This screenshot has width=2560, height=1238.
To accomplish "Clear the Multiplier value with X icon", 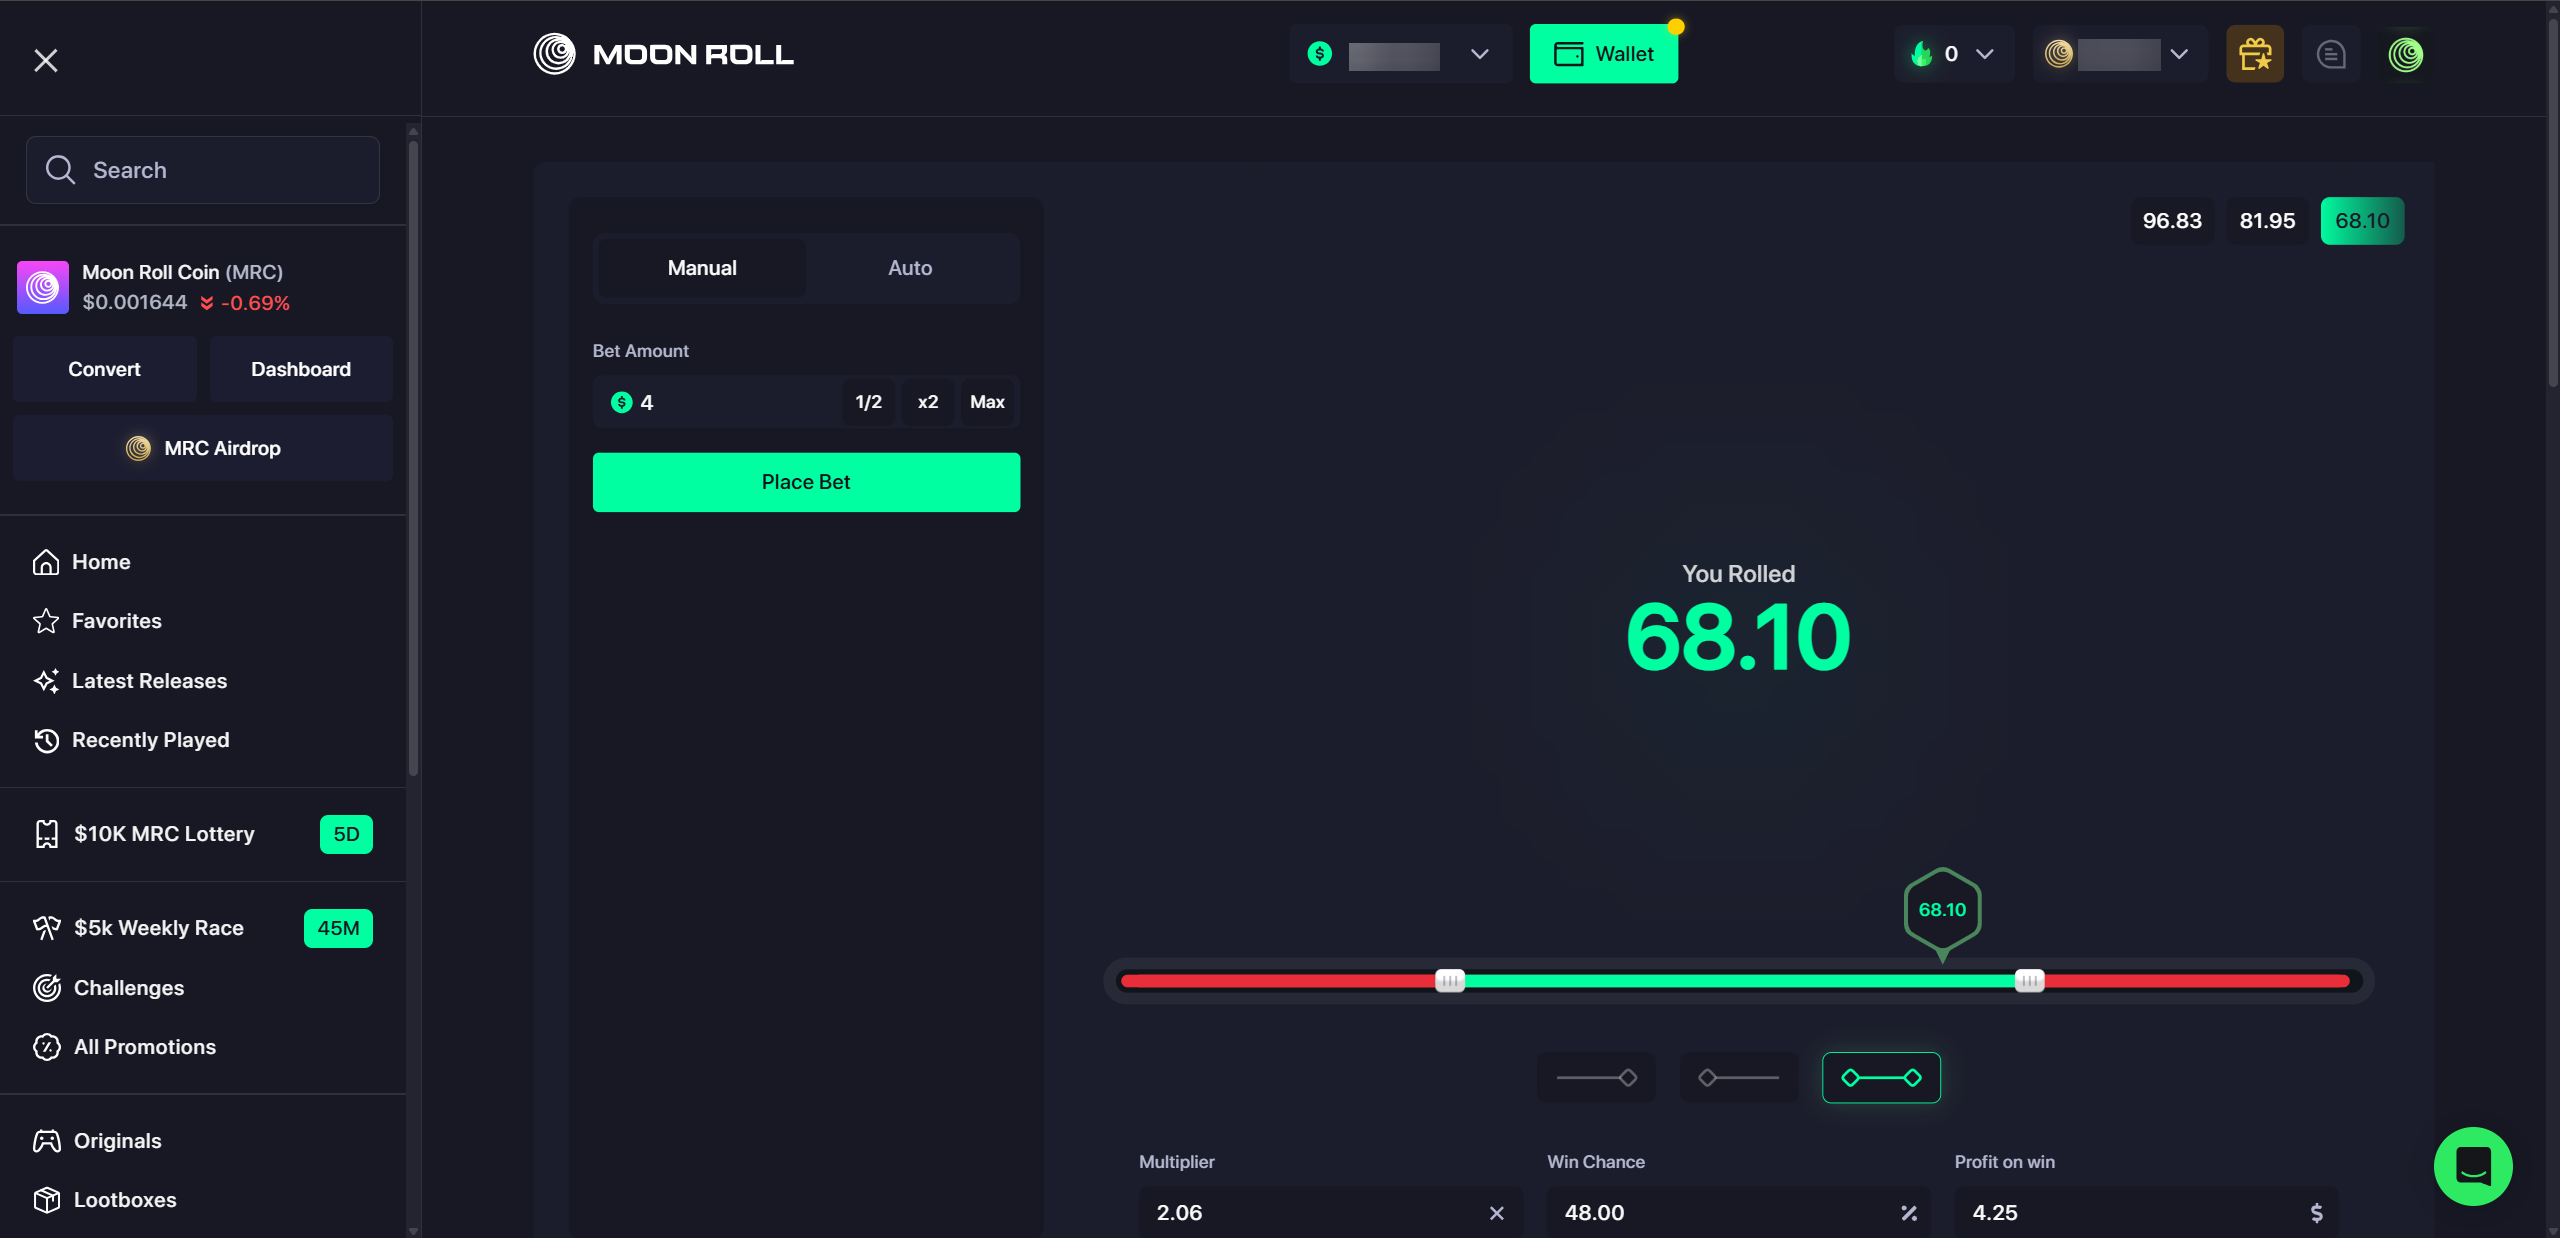I will (1496, 1213).
